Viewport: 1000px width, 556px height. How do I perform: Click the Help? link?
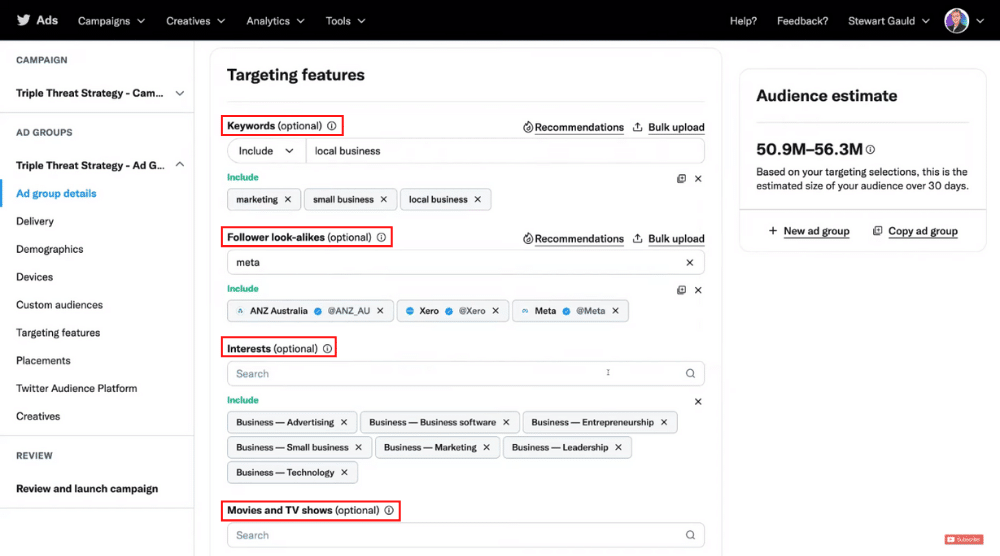click(x=743, y=21)
